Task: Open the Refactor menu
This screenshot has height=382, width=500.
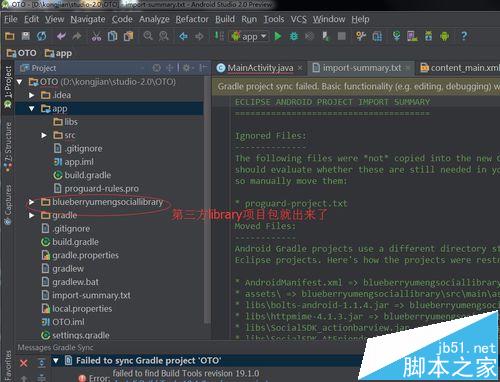Action: [192, 19]
